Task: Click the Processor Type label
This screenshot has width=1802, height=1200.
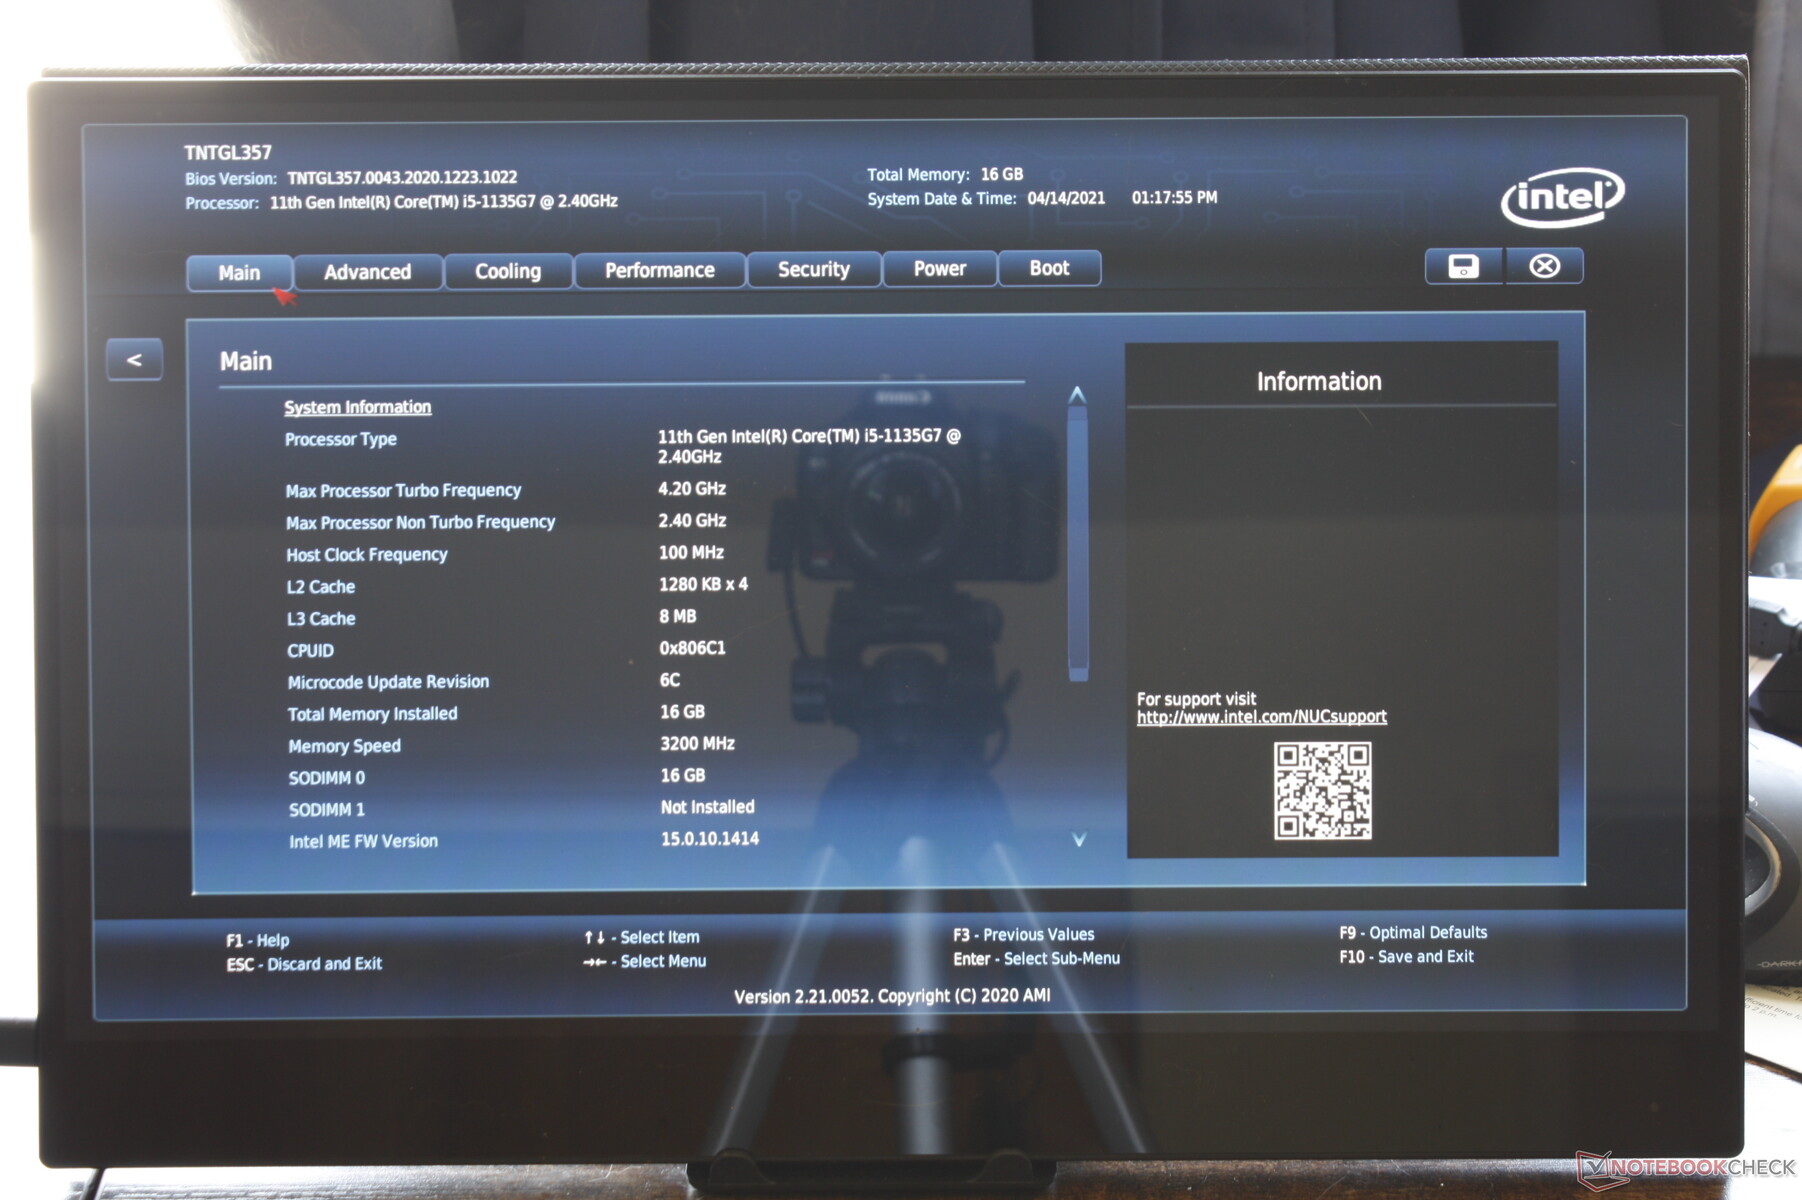Action: (341, 439)
